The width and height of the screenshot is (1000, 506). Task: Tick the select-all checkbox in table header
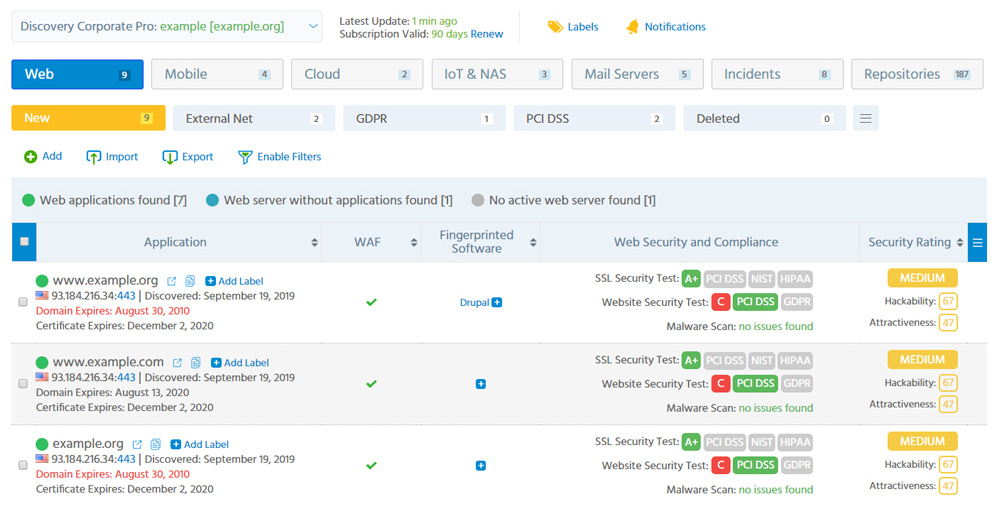(24, 242)
